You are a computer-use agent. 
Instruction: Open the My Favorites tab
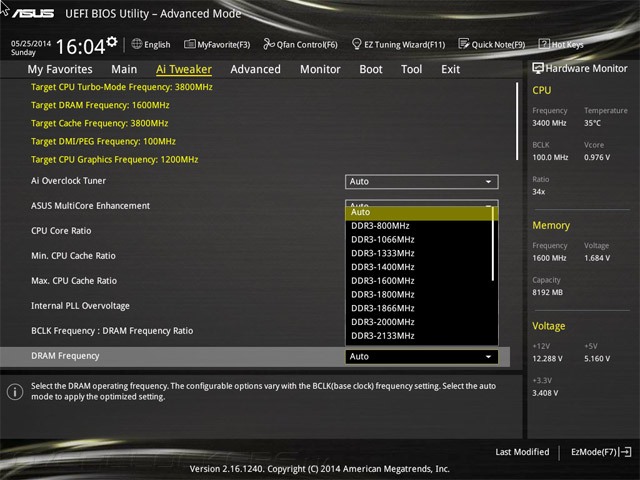pos(60,69)
